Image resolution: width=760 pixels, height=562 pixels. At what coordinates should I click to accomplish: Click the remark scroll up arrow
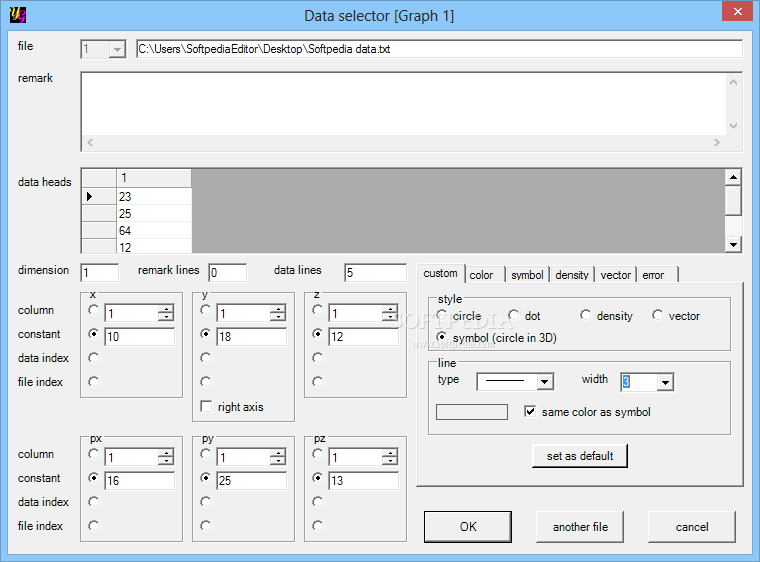[x=733, y=82]
